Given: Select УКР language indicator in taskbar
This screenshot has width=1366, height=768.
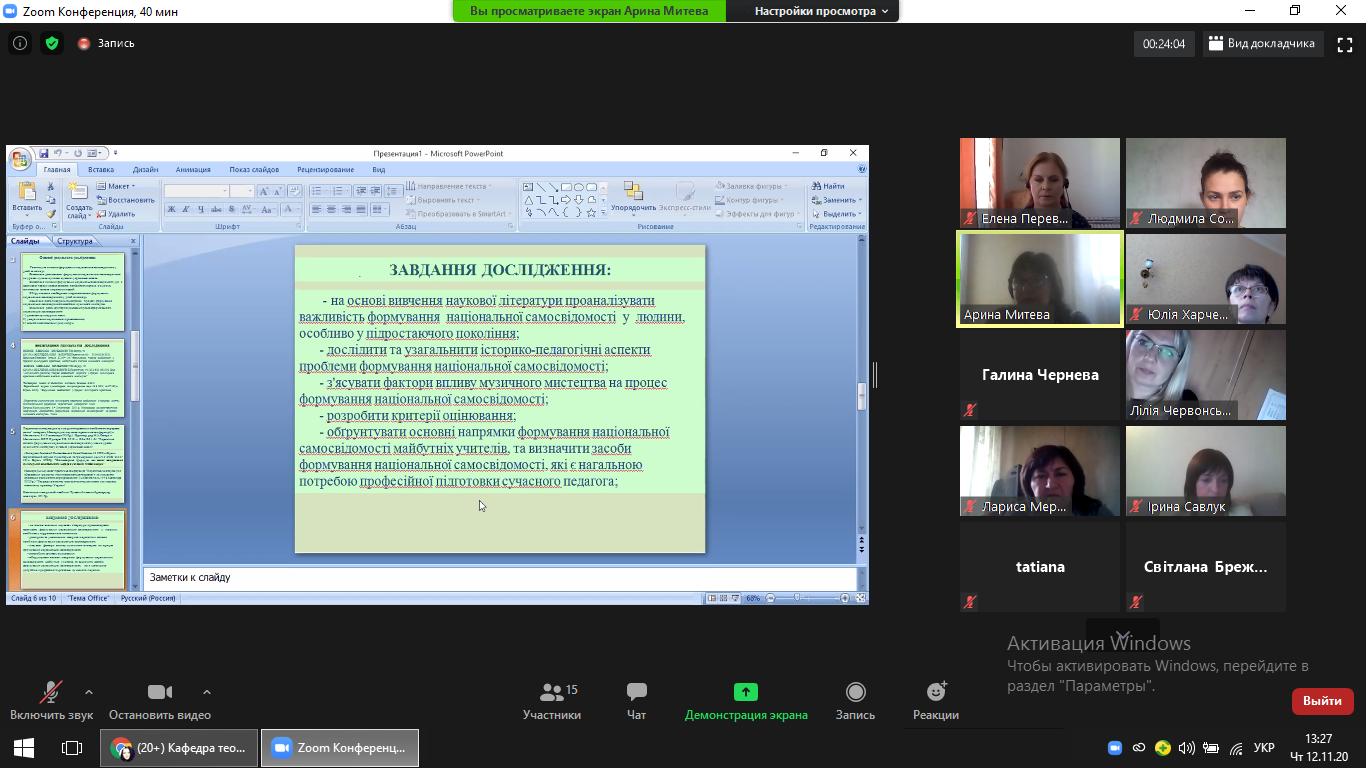Looking at the screenshot, I should point(1264,748).
